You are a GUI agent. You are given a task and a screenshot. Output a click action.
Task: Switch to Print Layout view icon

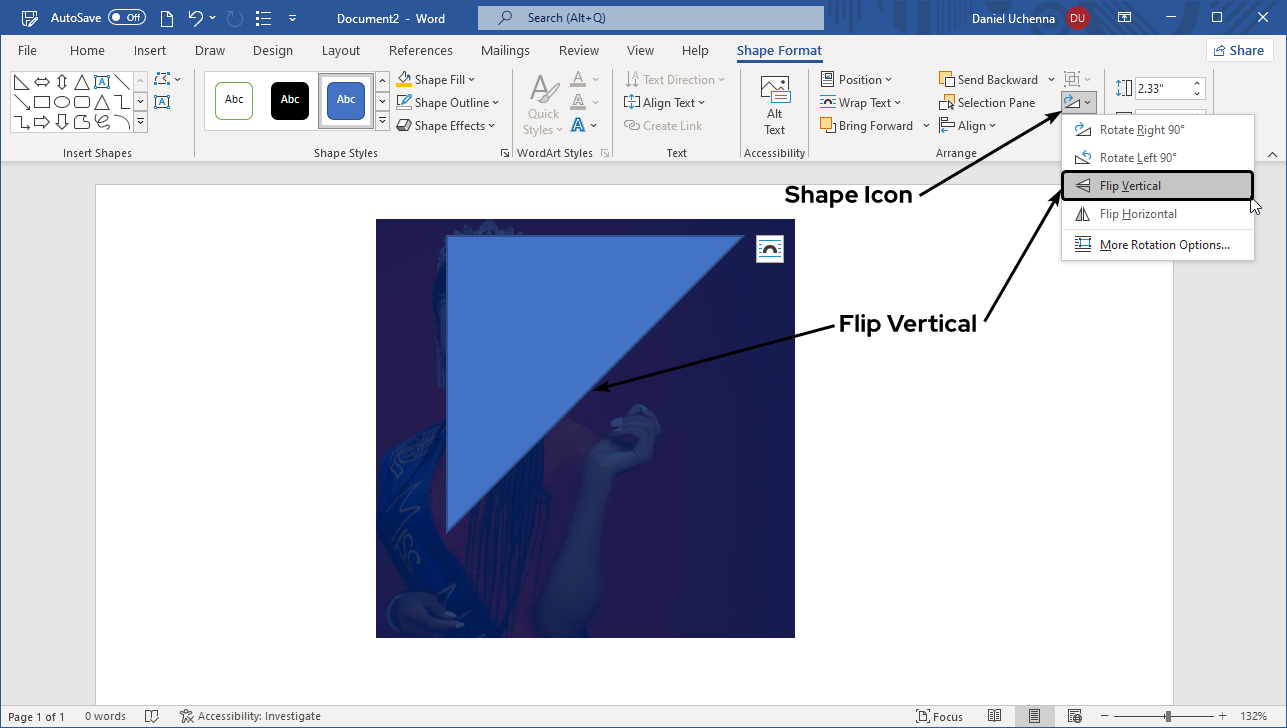click(x=1034, y=716)
